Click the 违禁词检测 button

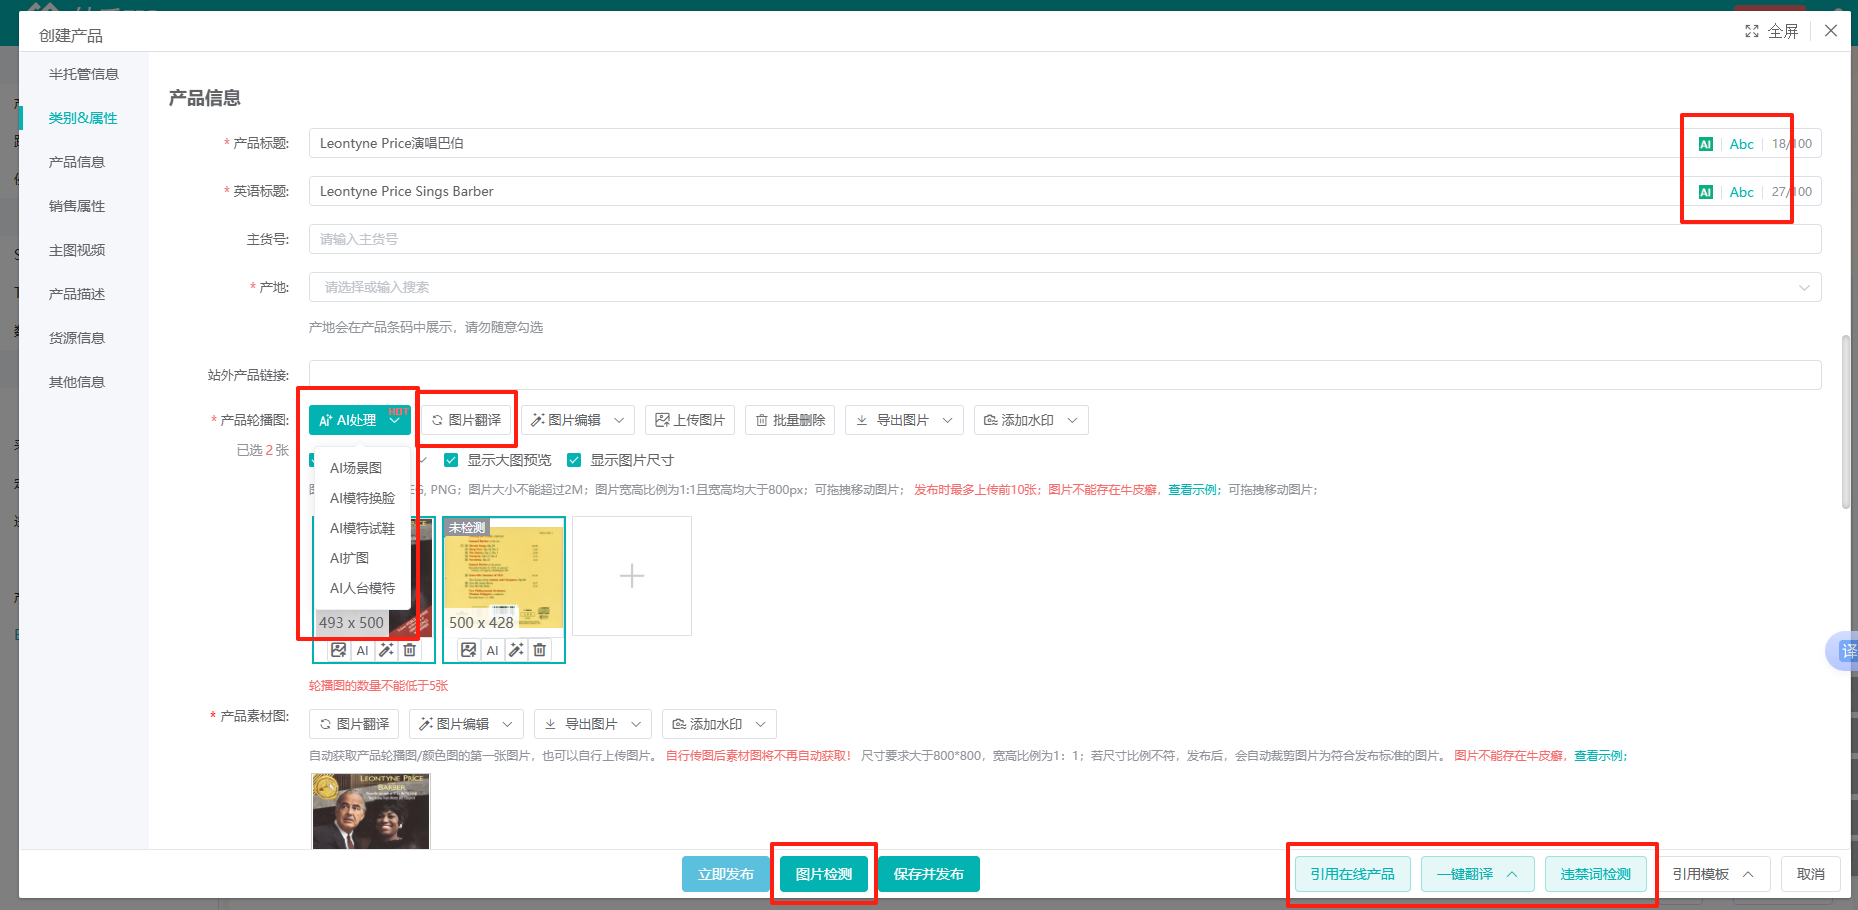pyautogui.click(x=1595, y=874)
